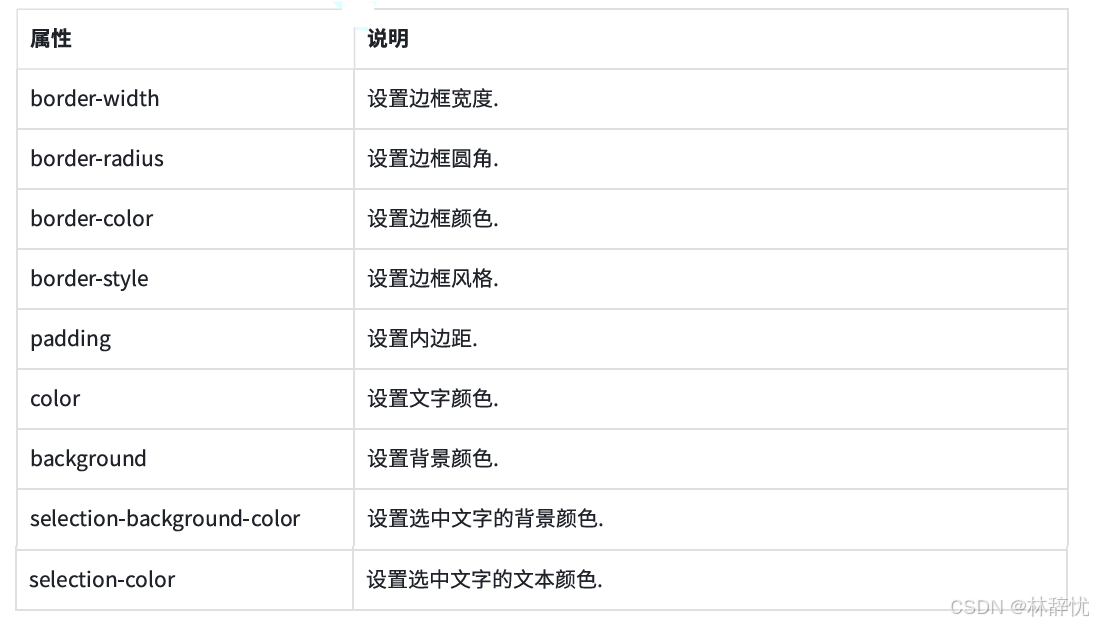This screenshot has height=624, width=1093.
Task: Click the description 设置文字颜色
Action: pyautogui.click(x=433, y=399)
